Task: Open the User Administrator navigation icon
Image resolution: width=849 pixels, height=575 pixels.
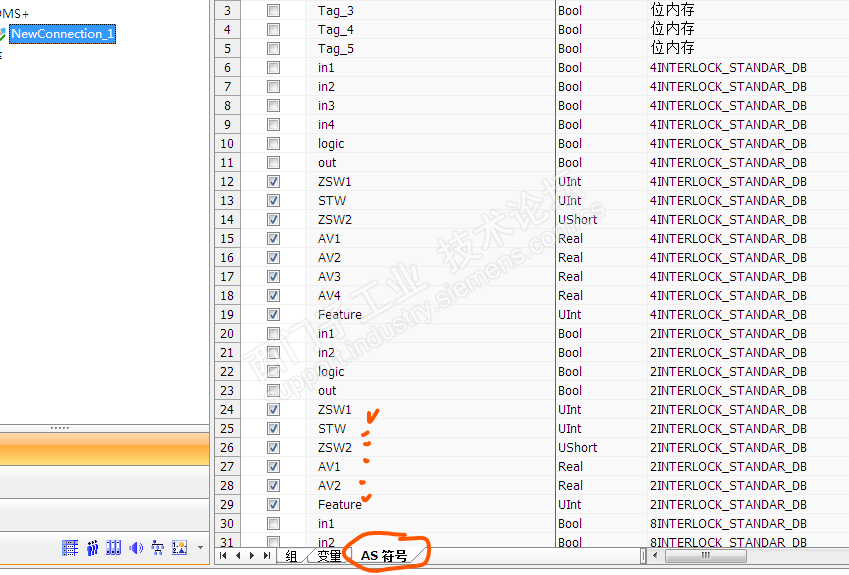Action: (92, 547)
